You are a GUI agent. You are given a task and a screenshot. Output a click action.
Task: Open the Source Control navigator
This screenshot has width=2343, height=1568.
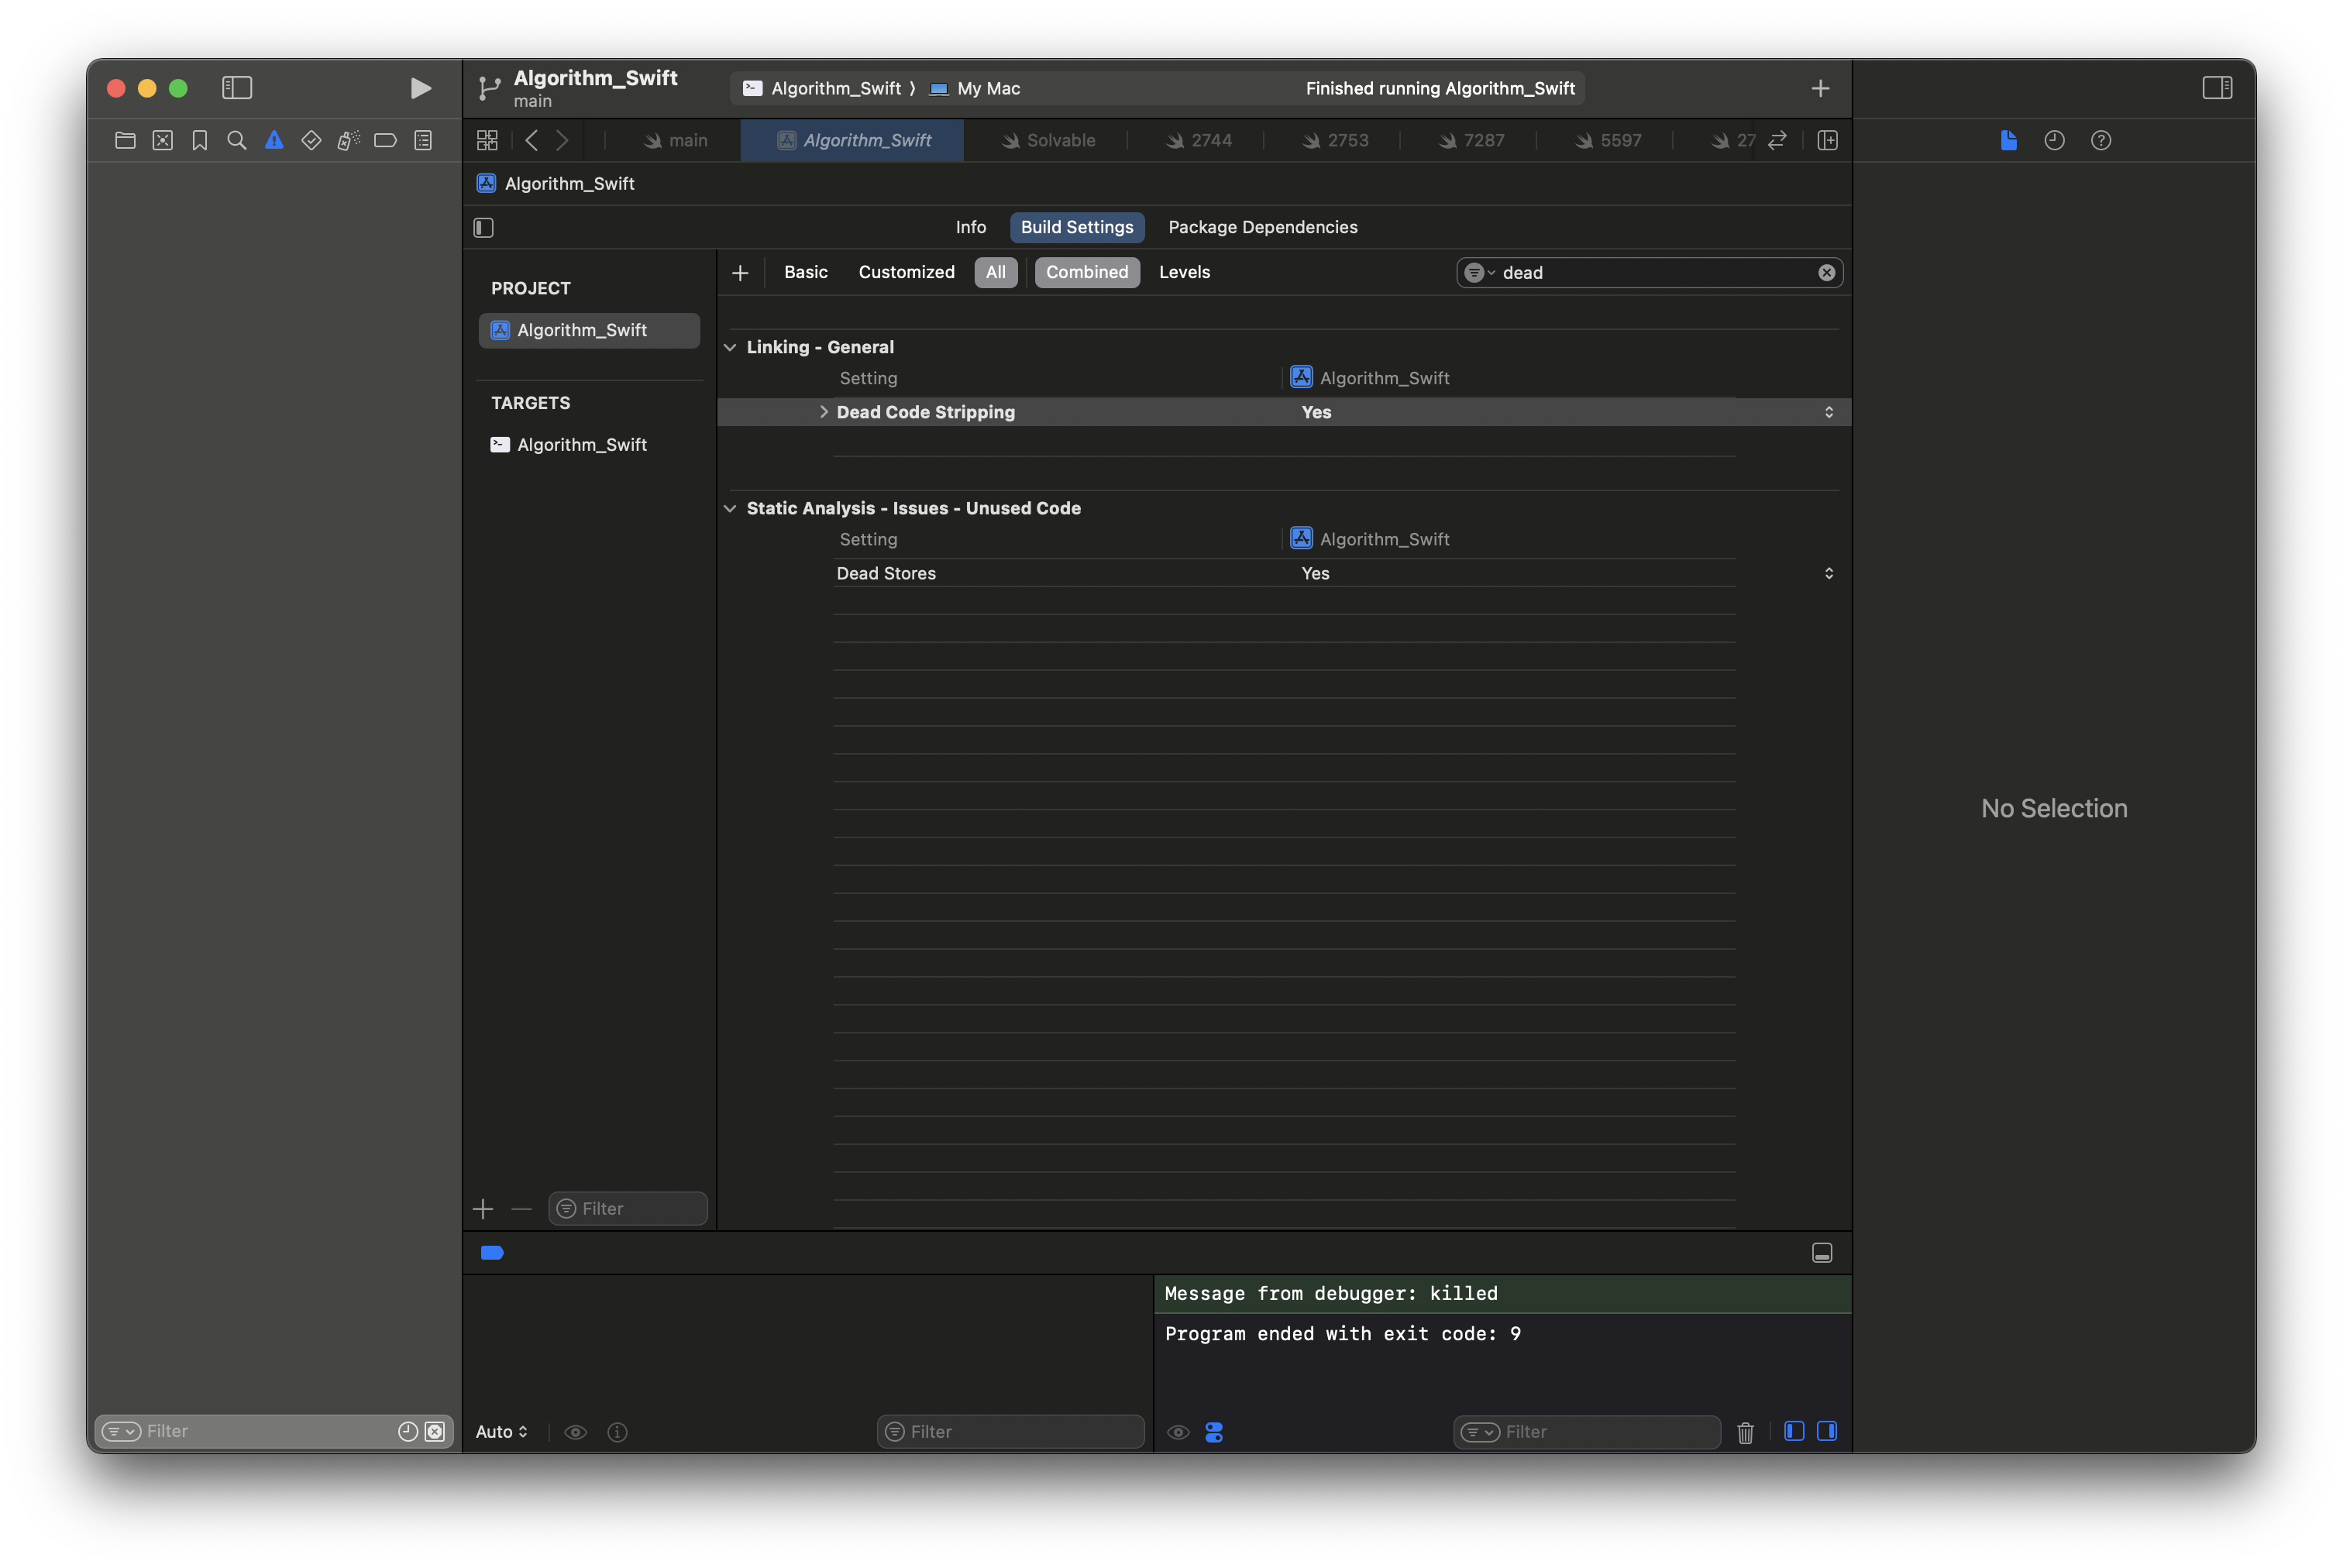click(163, 141)
